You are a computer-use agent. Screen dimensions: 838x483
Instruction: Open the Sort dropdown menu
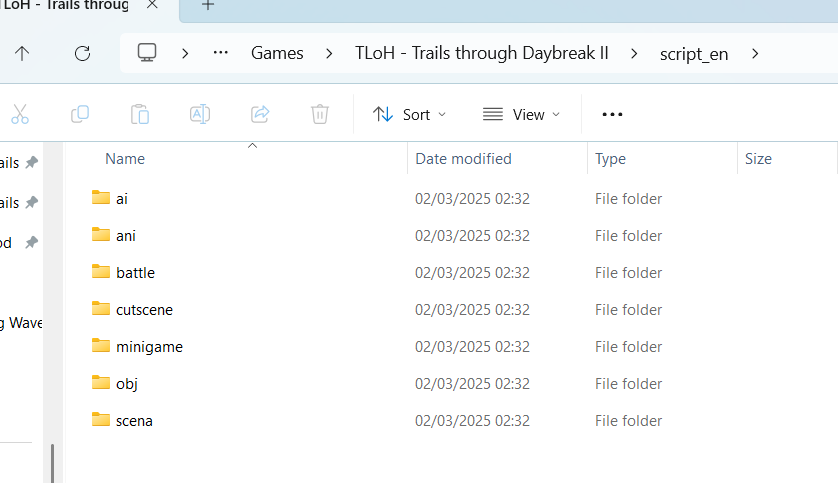tap(409, 114)
